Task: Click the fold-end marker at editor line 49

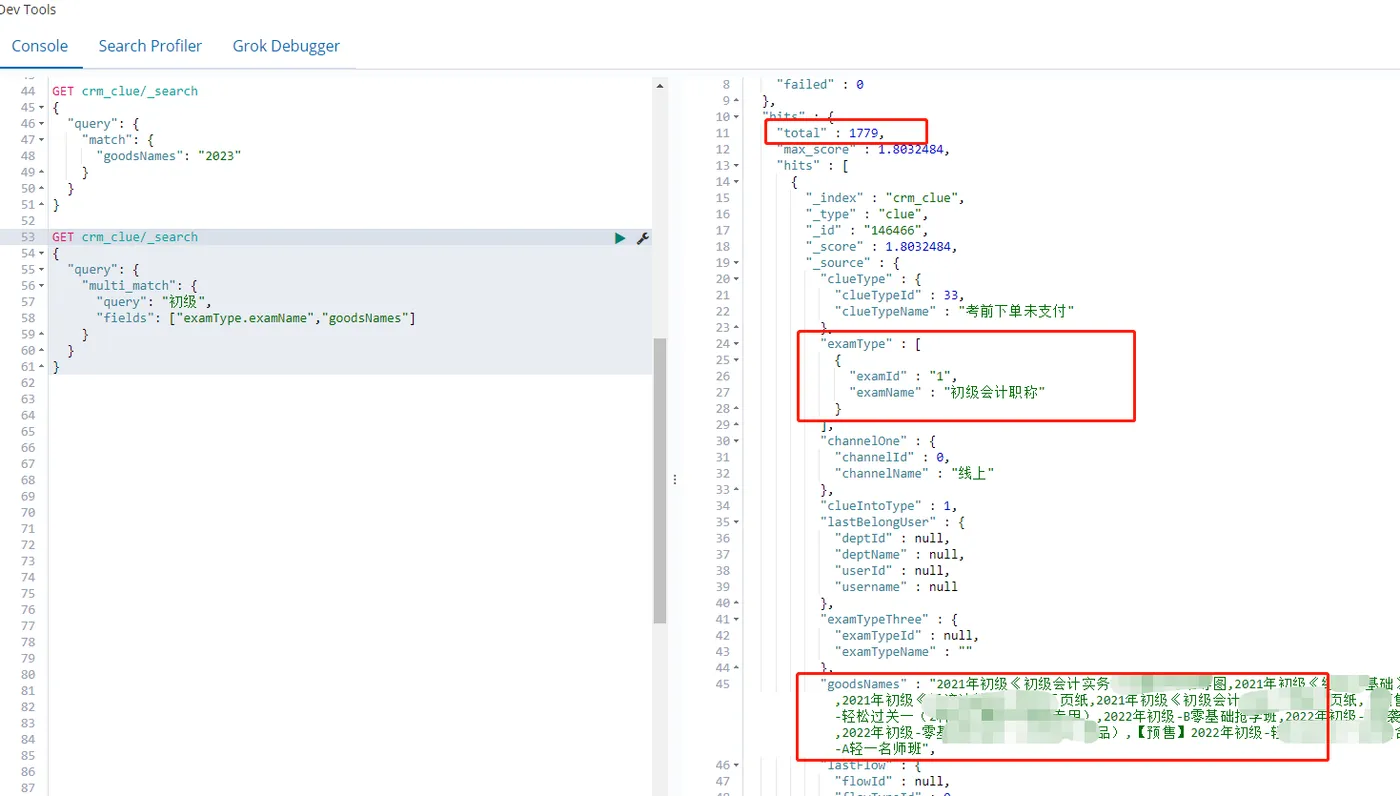Action: pyautogui.click(x=40, y=173)
